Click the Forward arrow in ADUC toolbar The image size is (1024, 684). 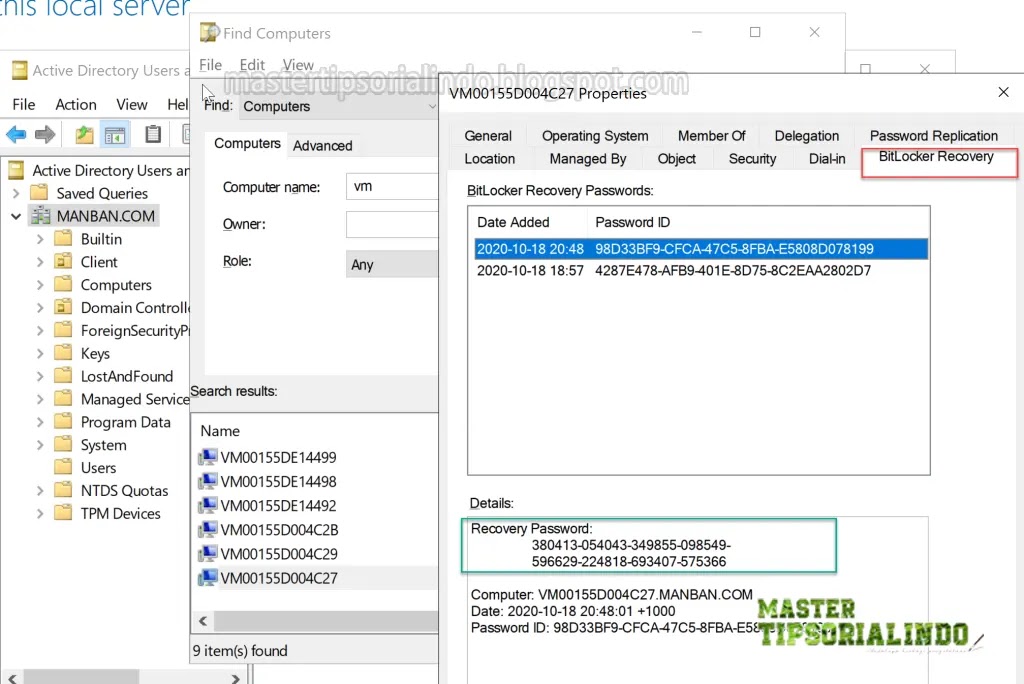(x=45, y=135)
